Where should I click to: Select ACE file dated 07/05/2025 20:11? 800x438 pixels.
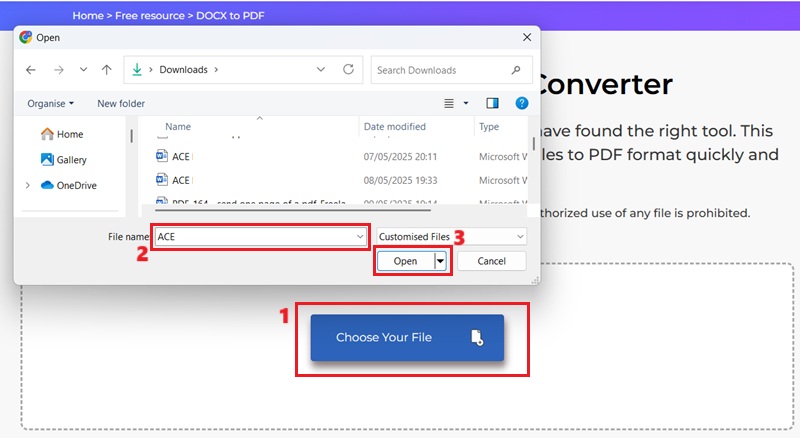[341, 157]
